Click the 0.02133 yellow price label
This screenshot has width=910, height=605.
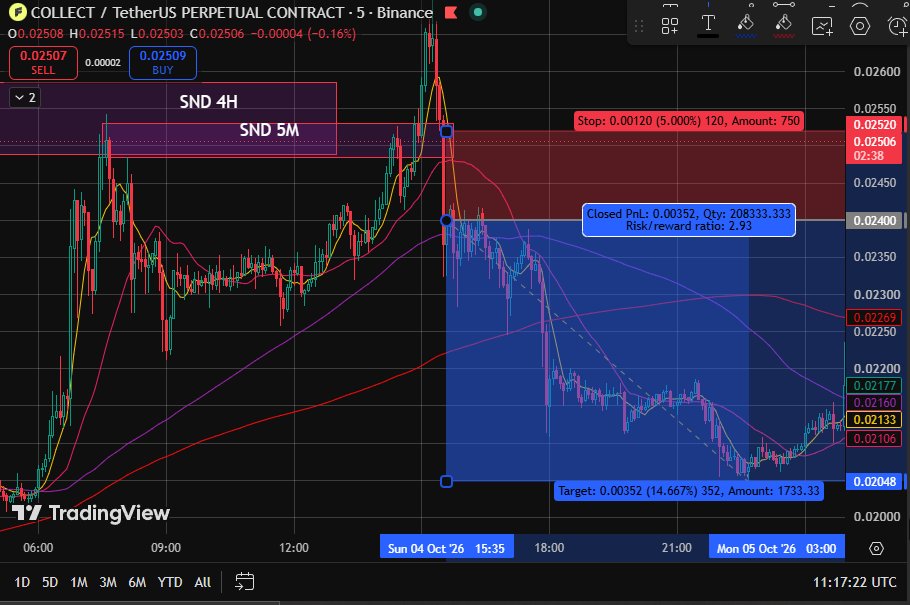click(x=874, y=419)
